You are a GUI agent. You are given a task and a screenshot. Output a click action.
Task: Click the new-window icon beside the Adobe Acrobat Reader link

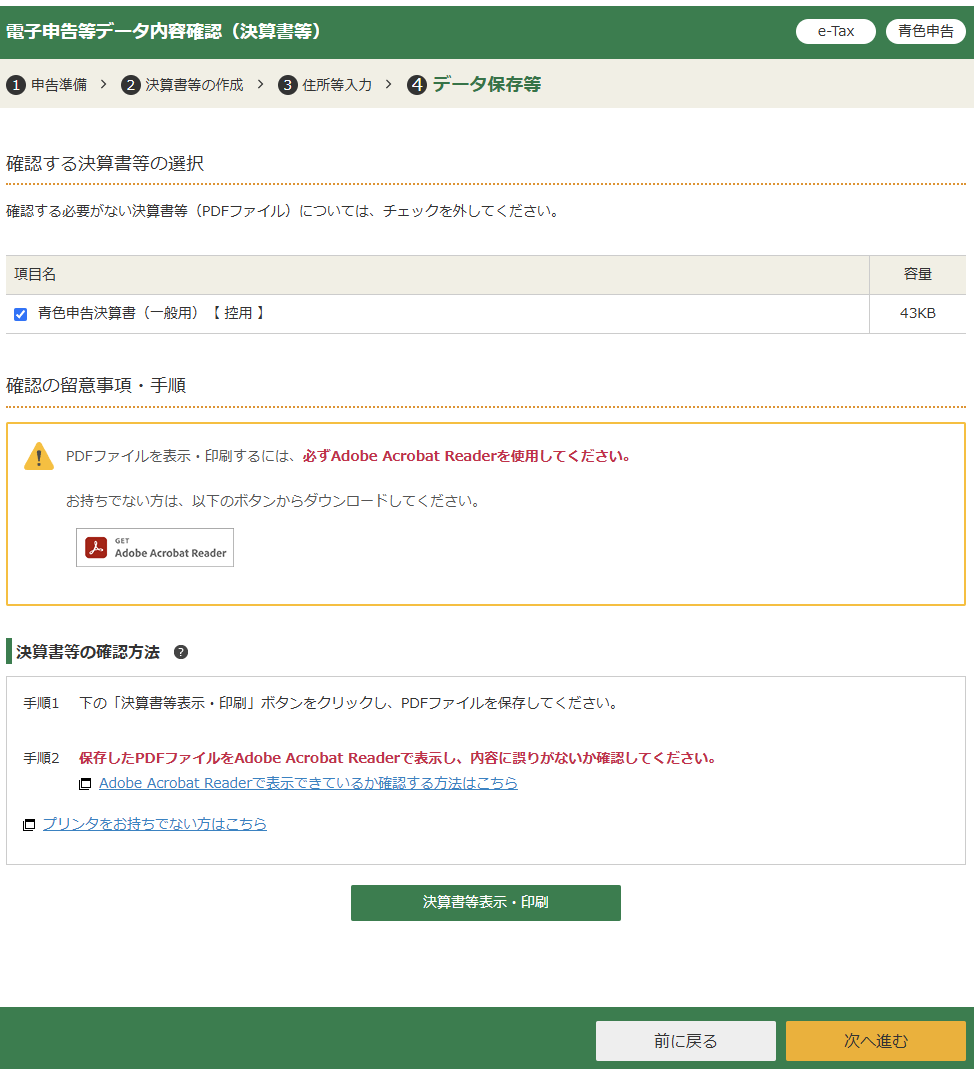coord(85,784)
